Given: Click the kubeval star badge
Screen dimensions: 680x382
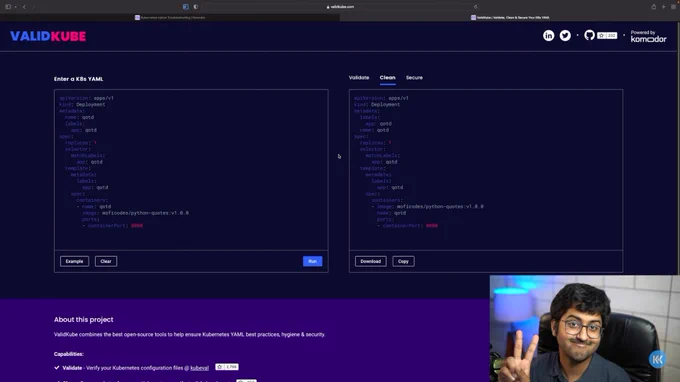Looking at the screenshot, I should [x=227, y=367].
